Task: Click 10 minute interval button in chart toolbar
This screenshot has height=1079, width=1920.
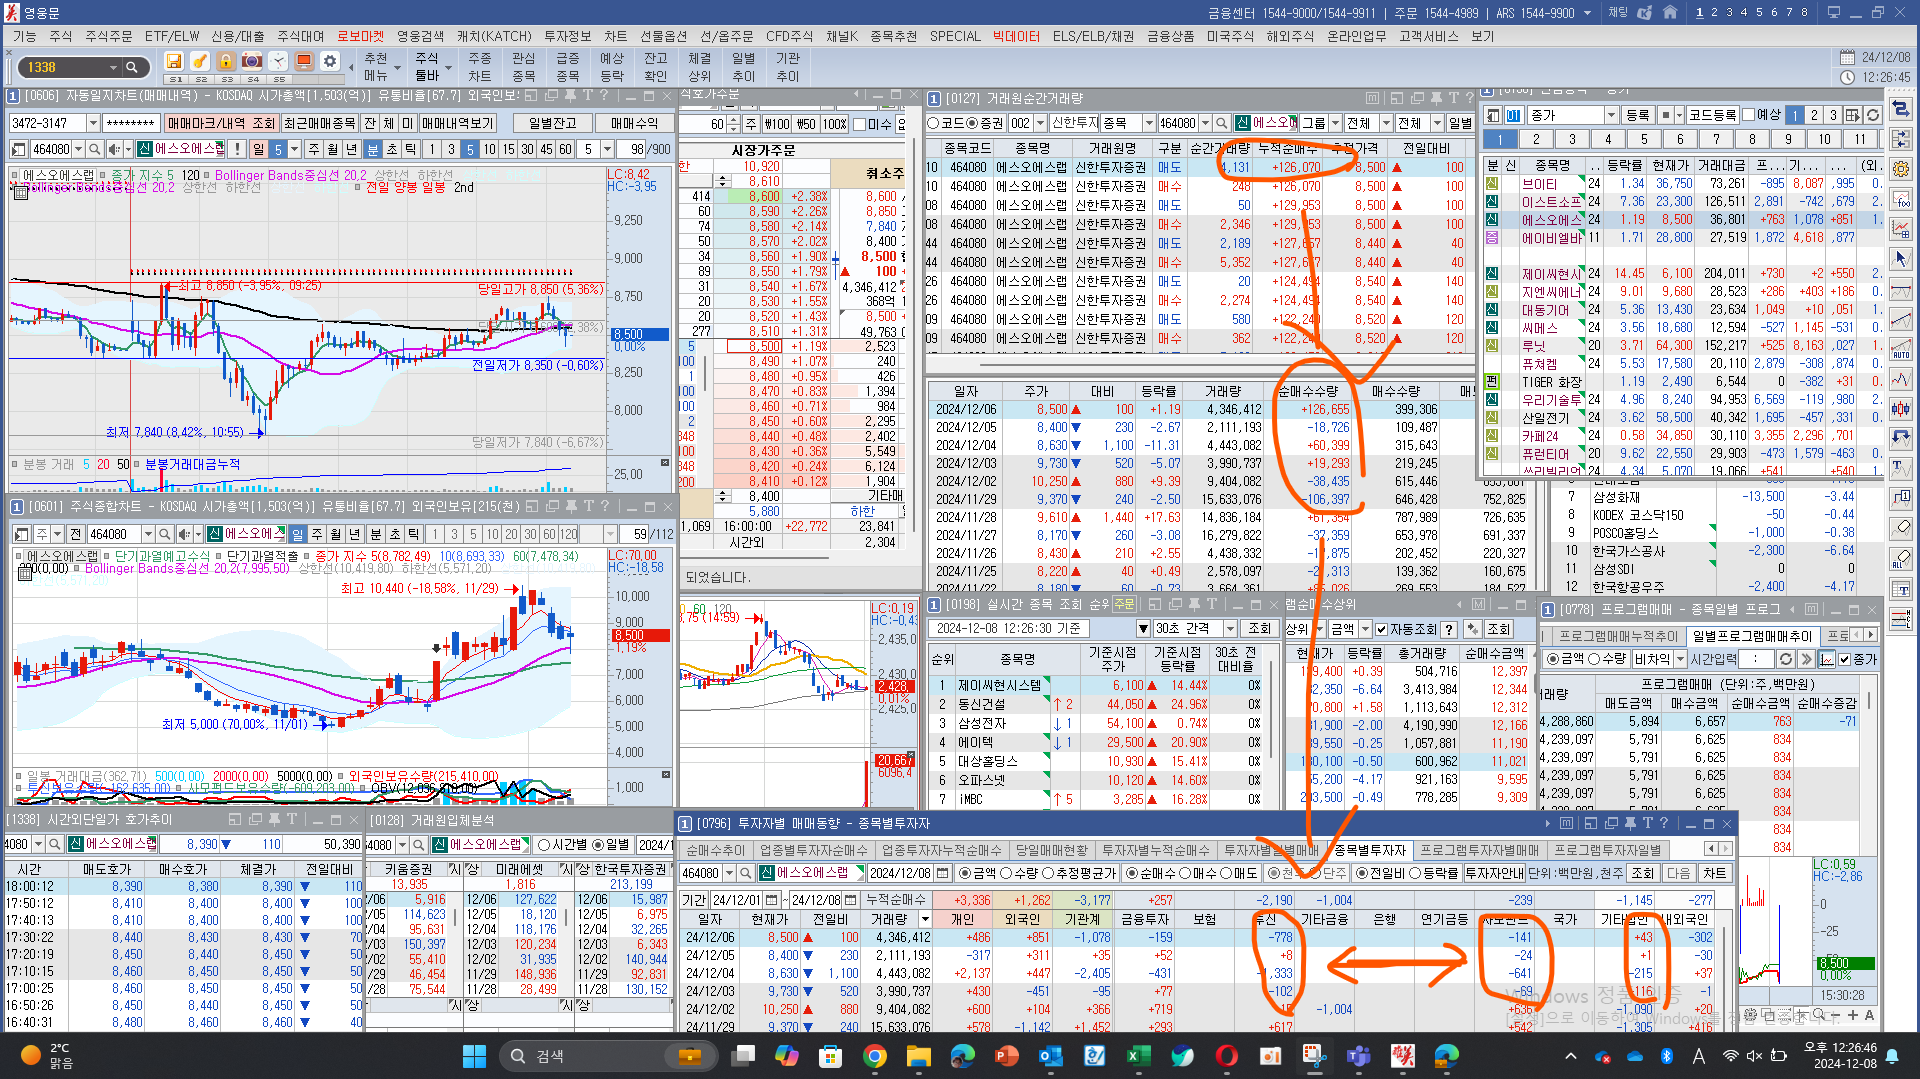Action: [x=489, y=149]
